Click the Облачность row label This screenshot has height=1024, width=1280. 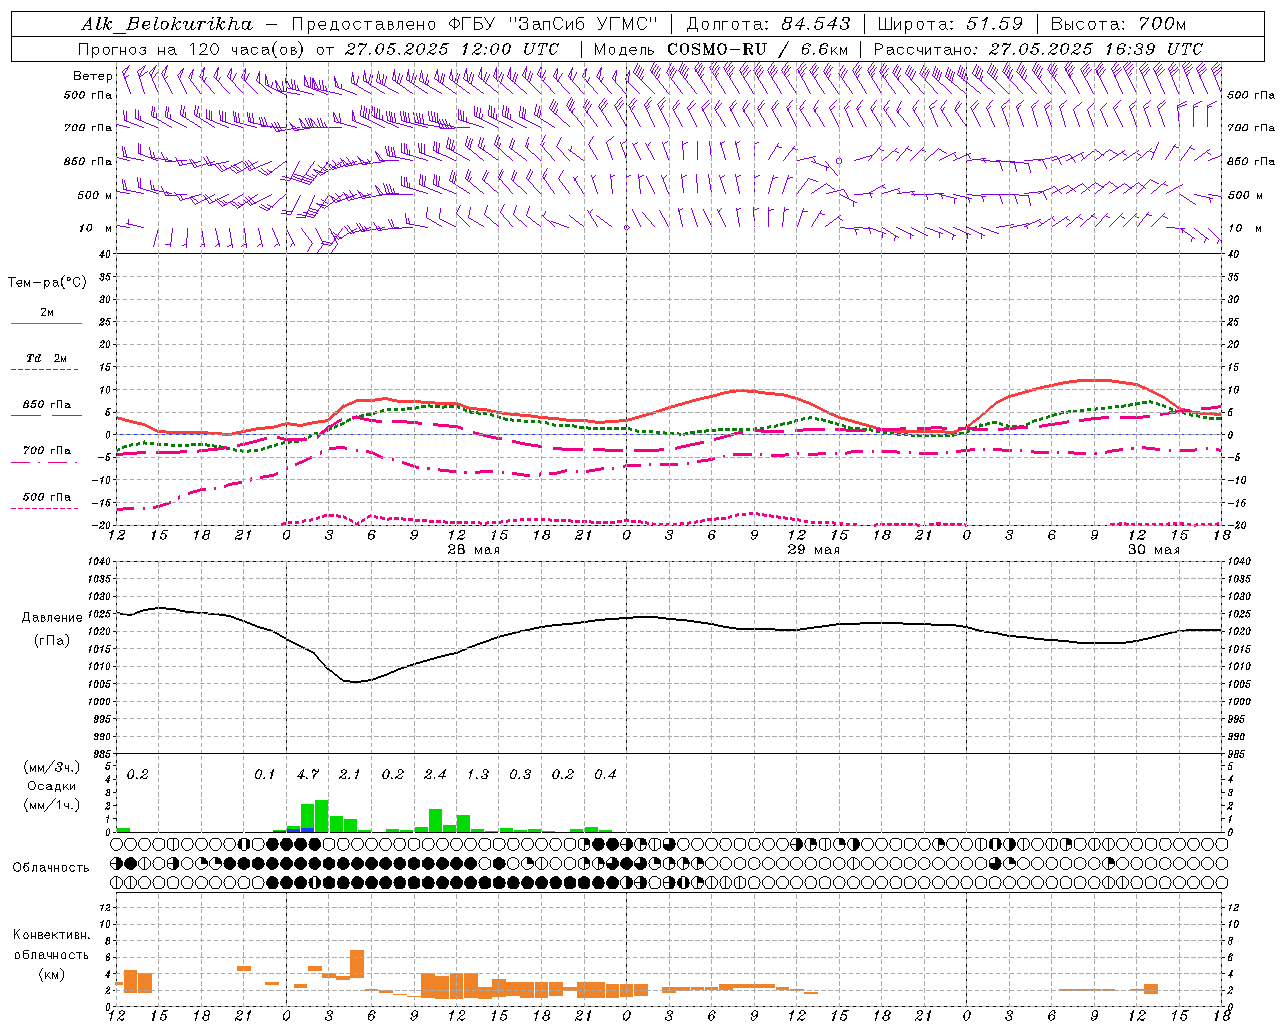51,868
